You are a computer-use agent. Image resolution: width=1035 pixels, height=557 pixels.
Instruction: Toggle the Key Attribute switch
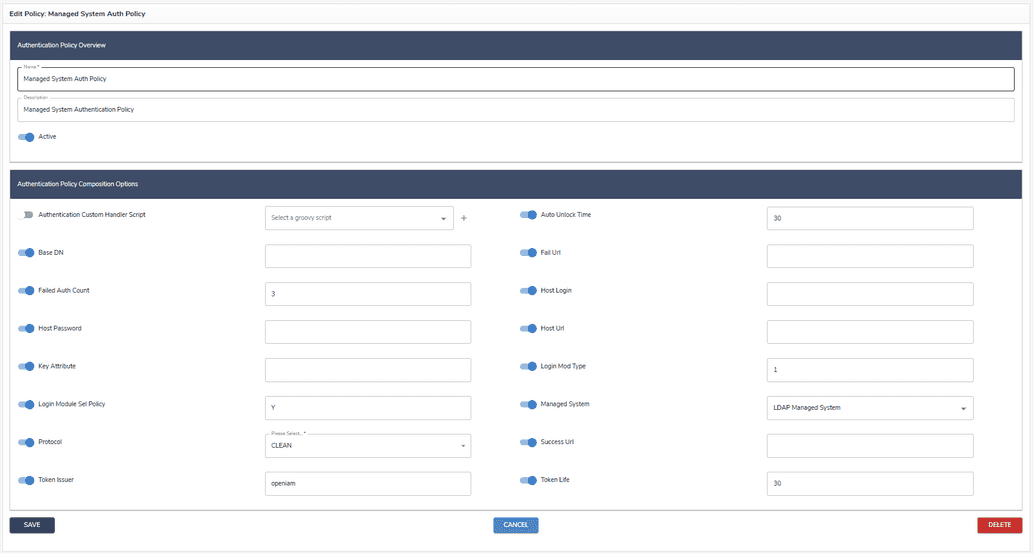[26, 366]
